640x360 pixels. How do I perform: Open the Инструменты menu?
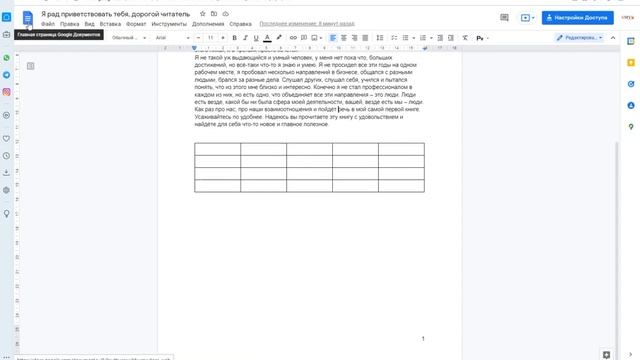pyautogui.click(x=169, y=24)
